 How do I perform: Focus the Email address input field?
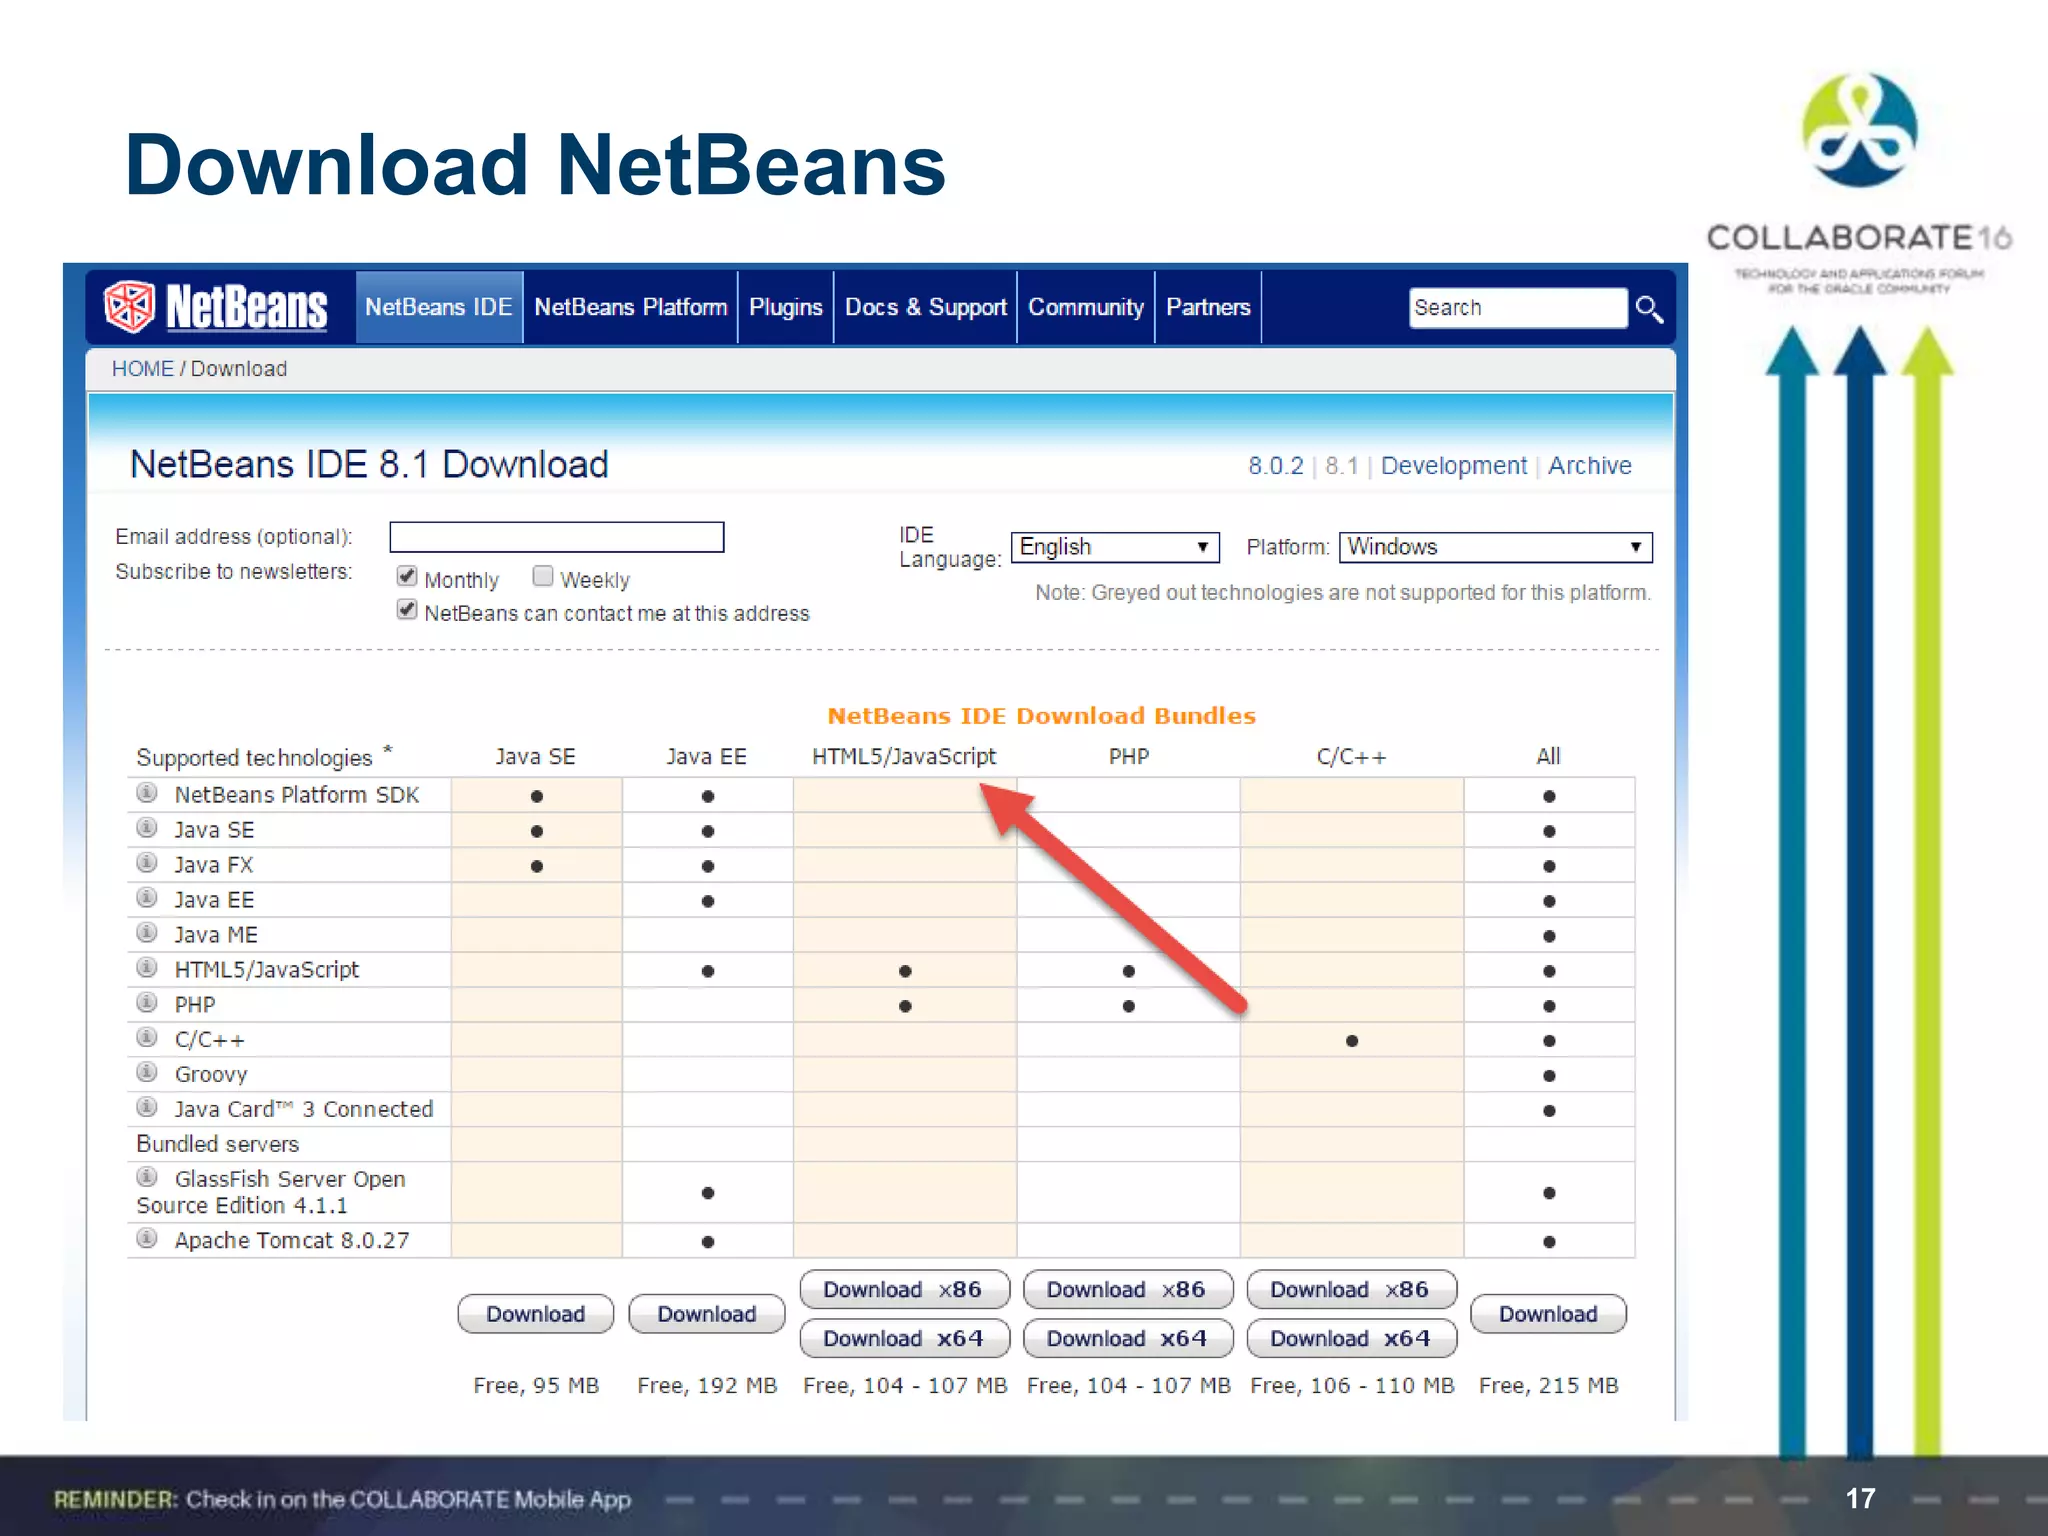pyautogui.click(x=557, y=537)
